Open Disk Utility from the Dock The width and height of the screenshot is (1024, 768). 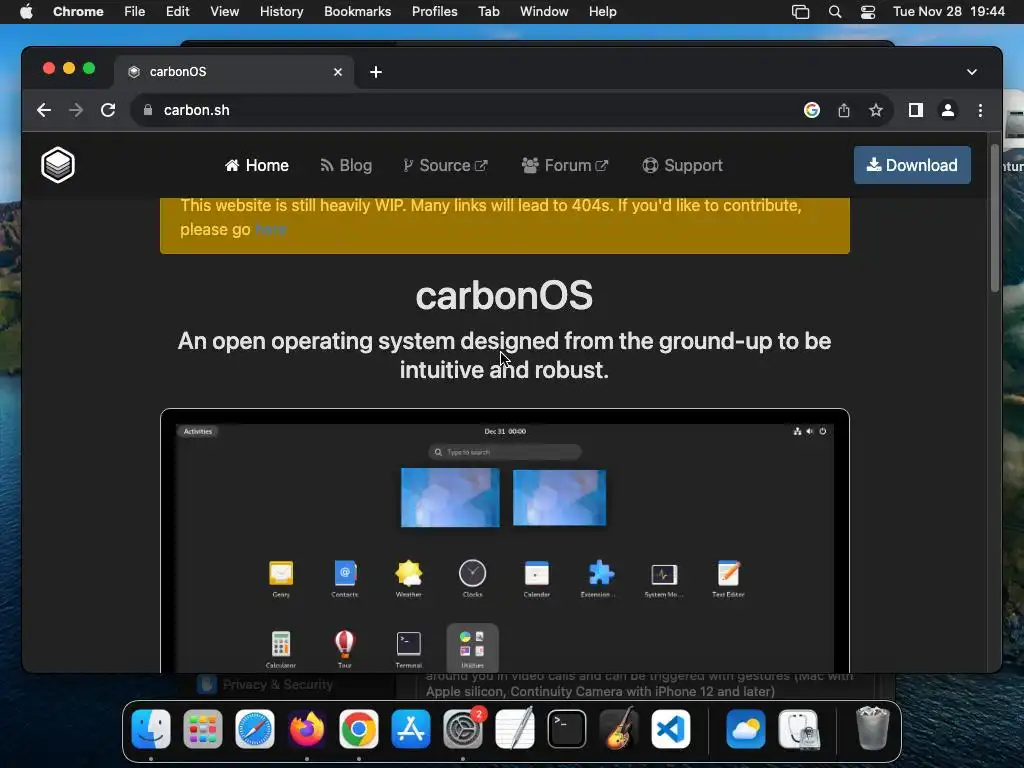798,729
